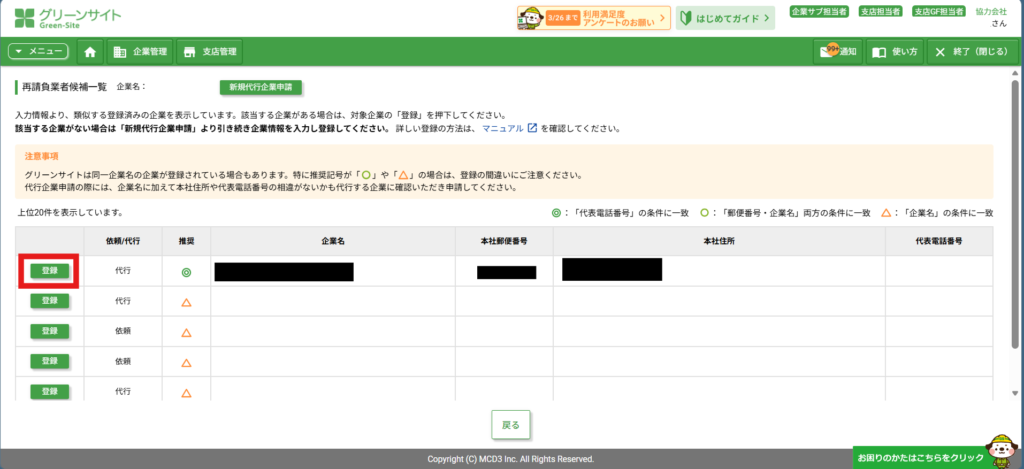This screenshot has width=1024, height=469.
Task: Click 登録 button in the third row
Action: tap(49, 331)
